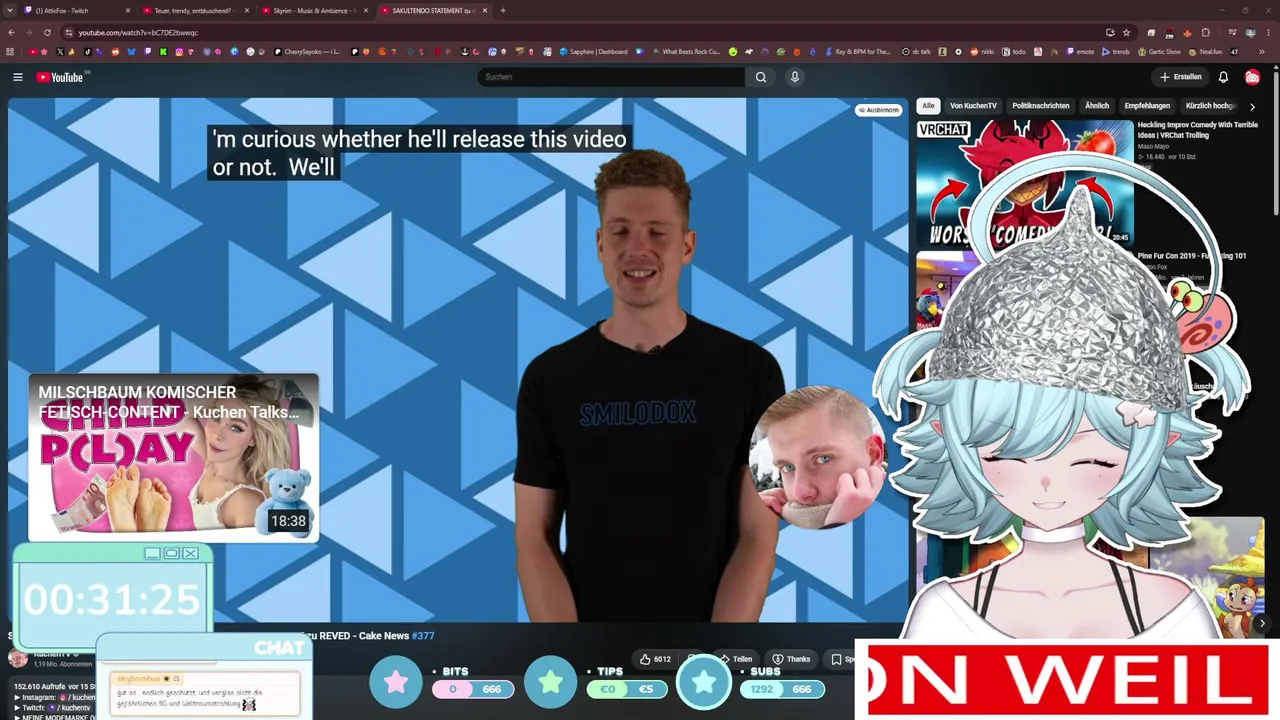This screenshot has height=720, width=1280.
Task: Open the todo bookmark
Action: [1014, 51]
